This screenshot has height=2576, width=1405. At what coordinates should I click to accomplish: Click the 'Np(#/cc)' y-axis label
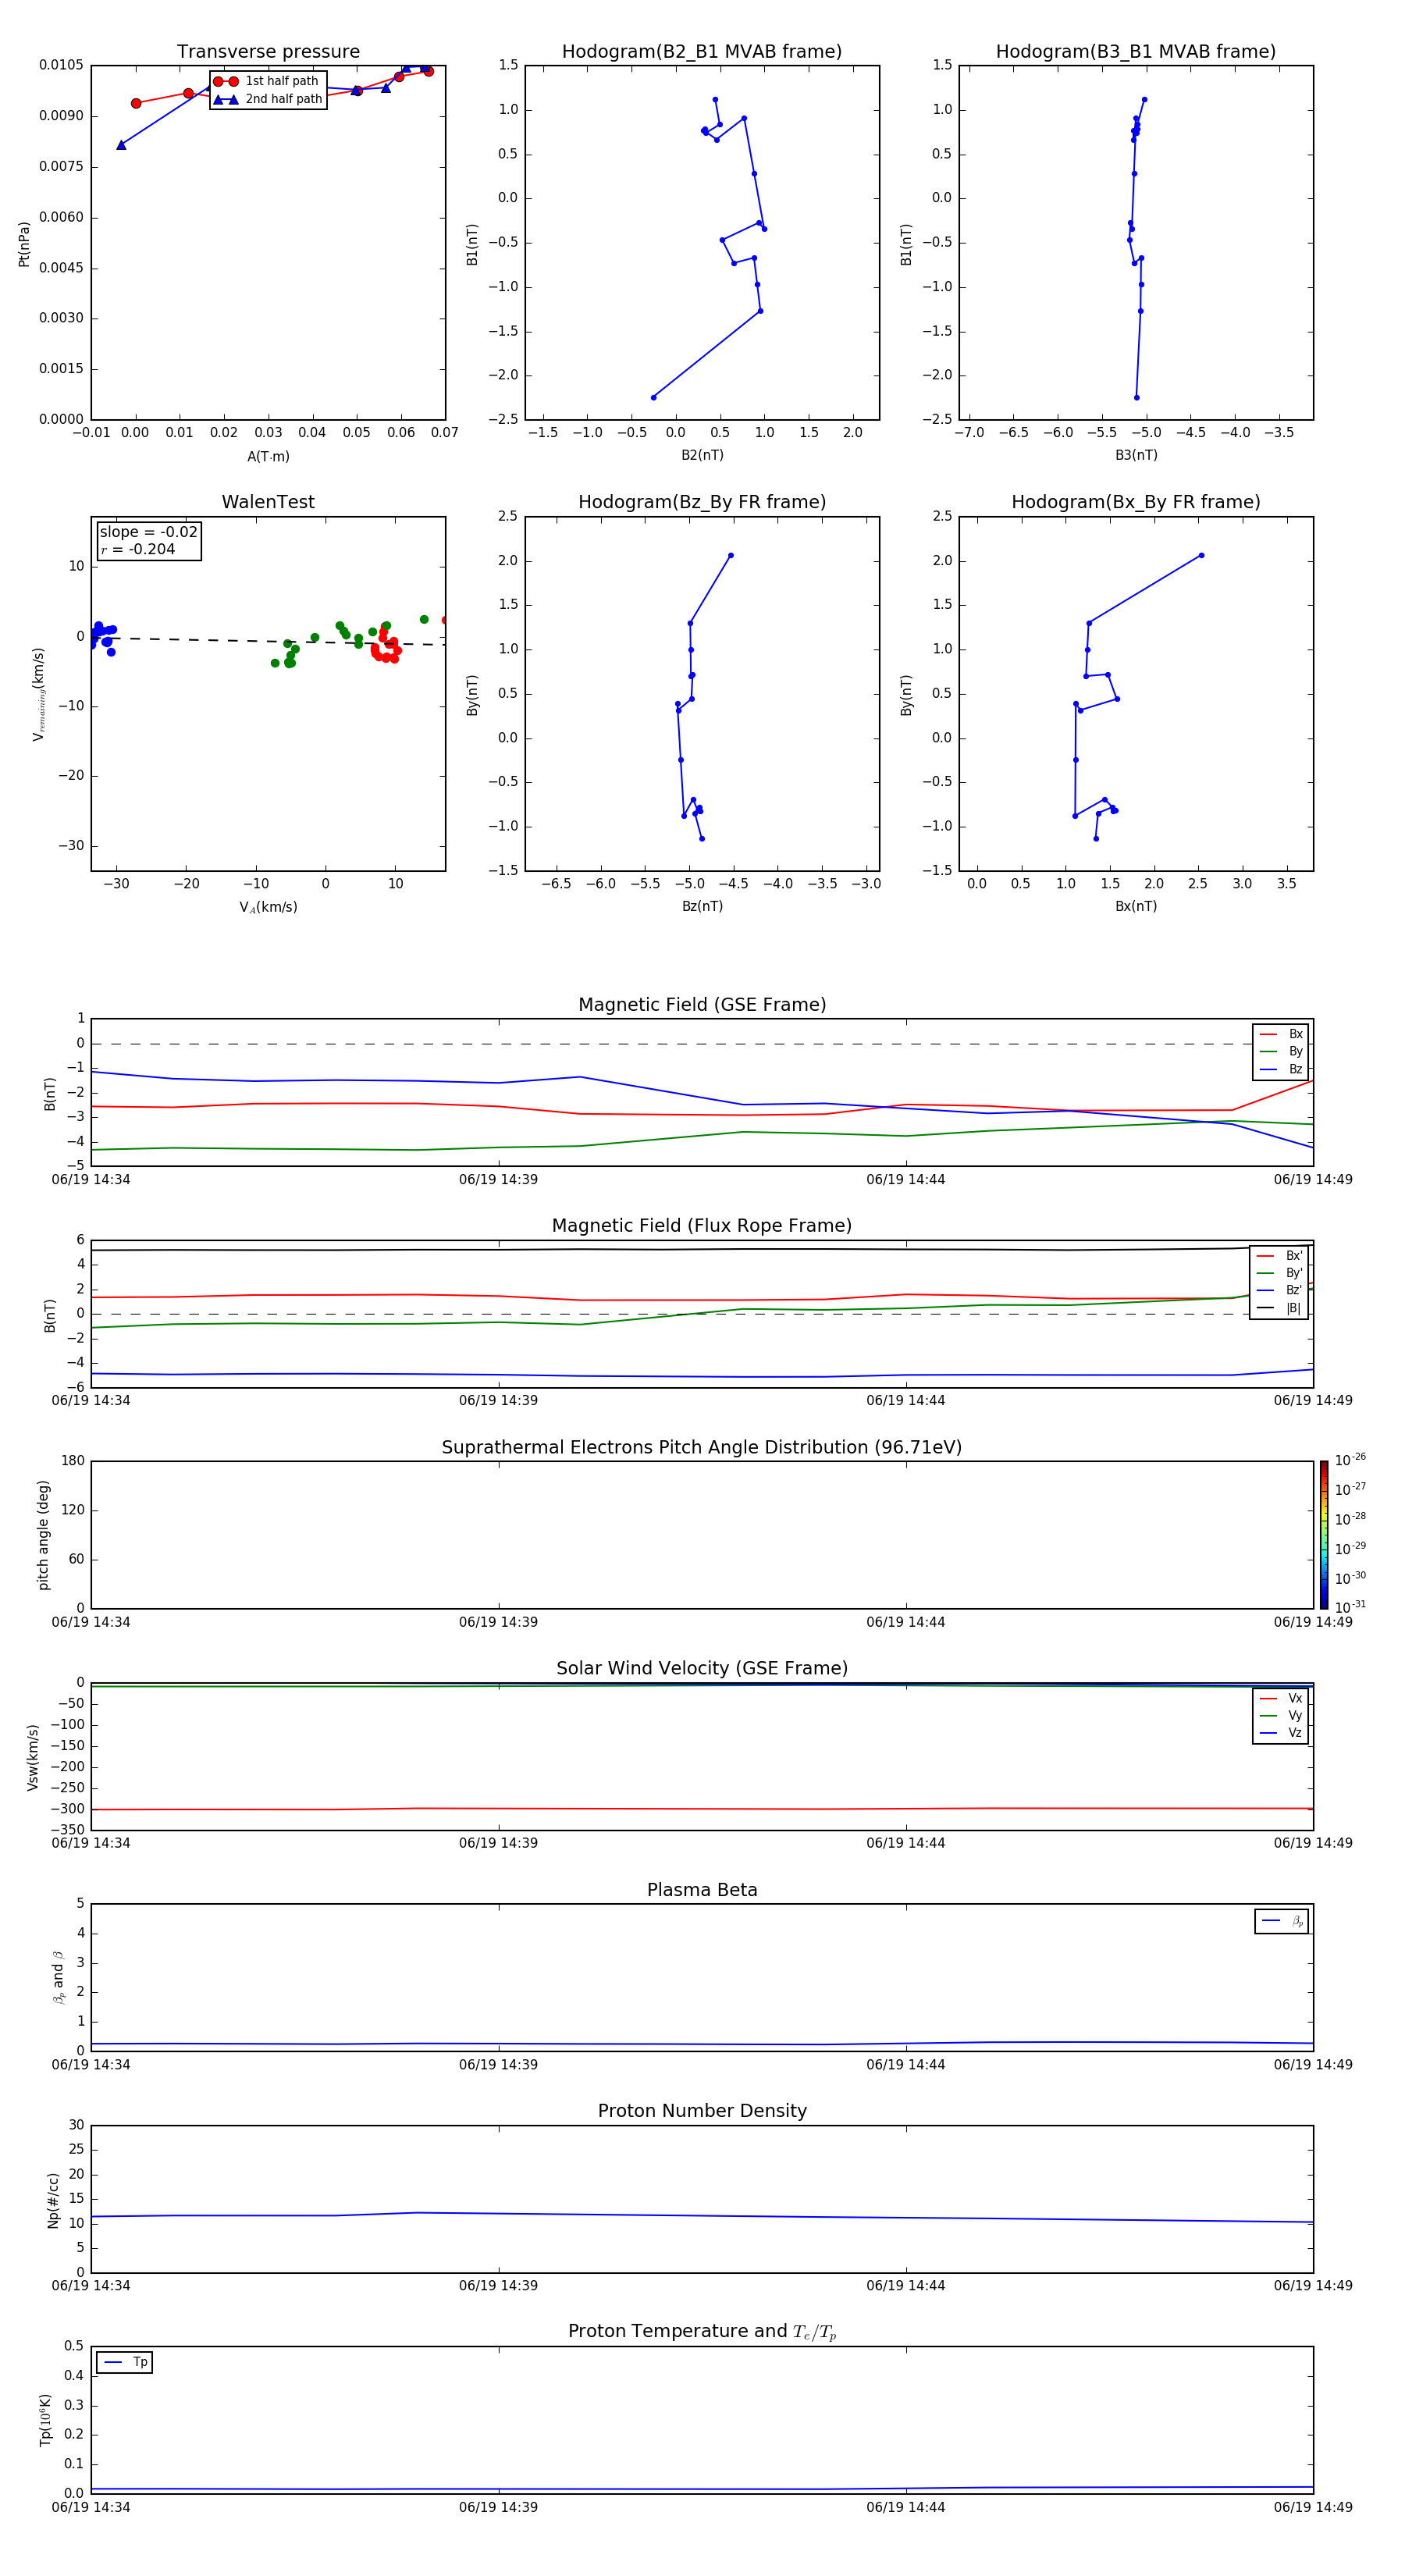coord(53,2200)
